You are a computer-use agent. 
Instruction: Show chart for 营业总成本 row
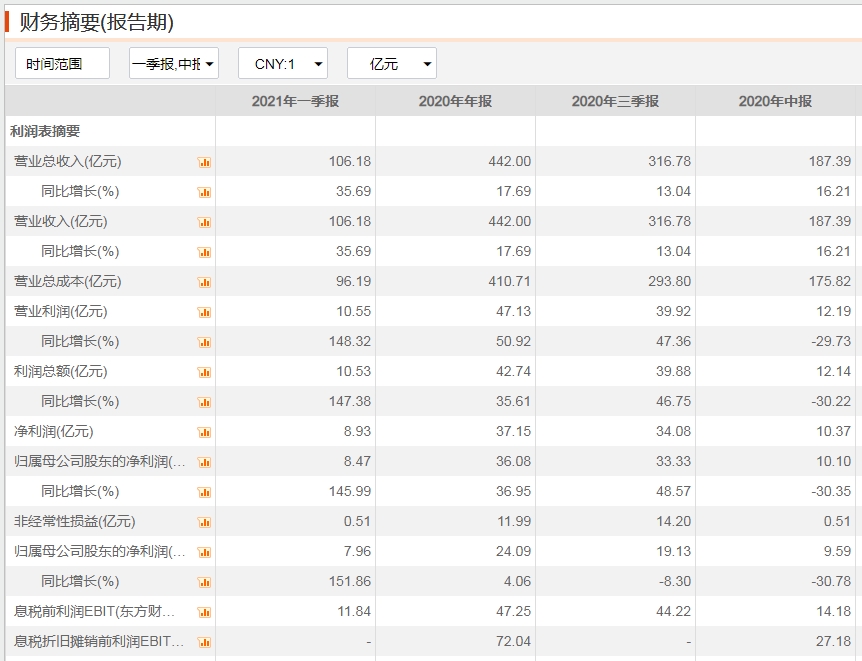click(204, 282)
